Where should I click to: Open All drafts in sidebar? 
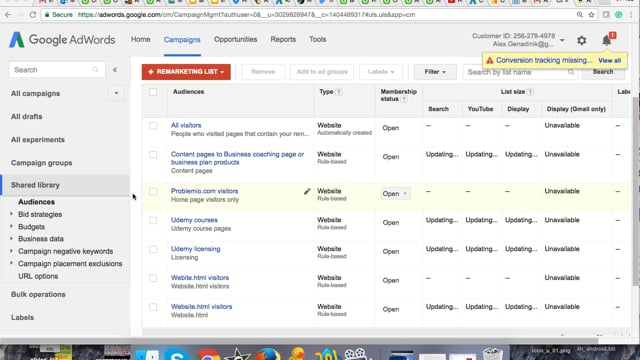point(27,117)
